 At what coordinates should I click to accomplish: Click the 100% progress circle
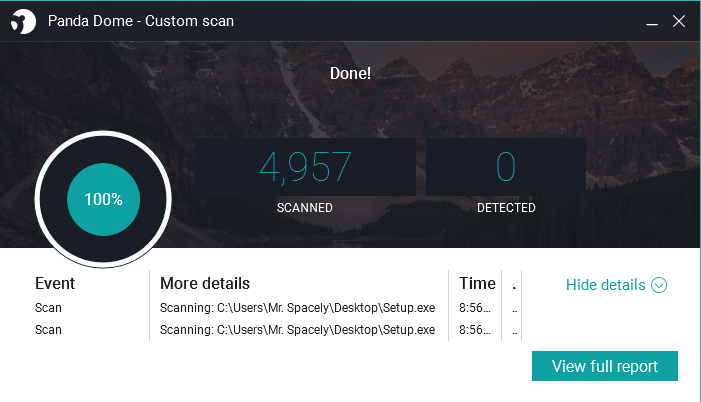(103, 199)
